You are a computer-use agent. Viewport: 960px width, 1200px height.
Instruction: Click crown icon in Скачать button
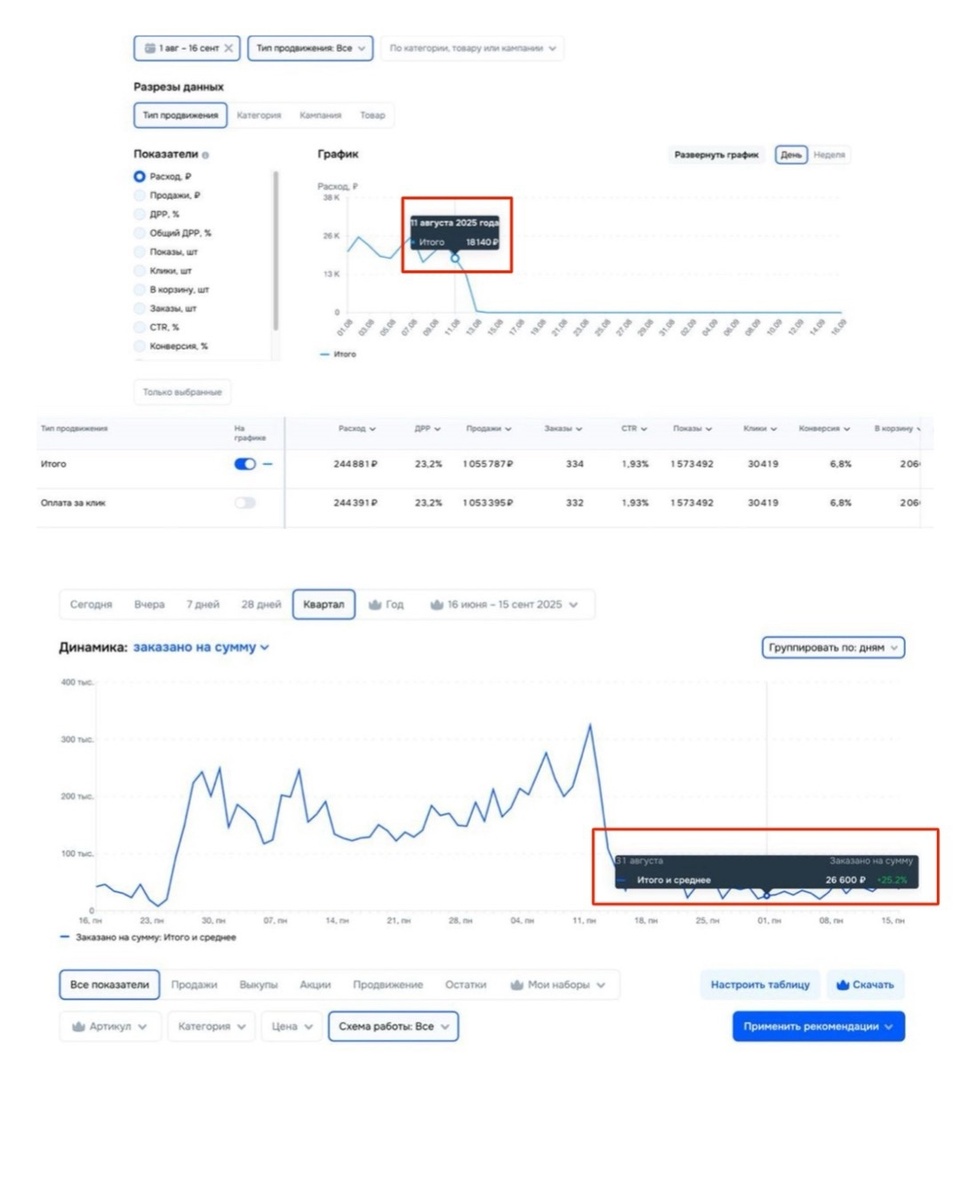pos(842,985)
